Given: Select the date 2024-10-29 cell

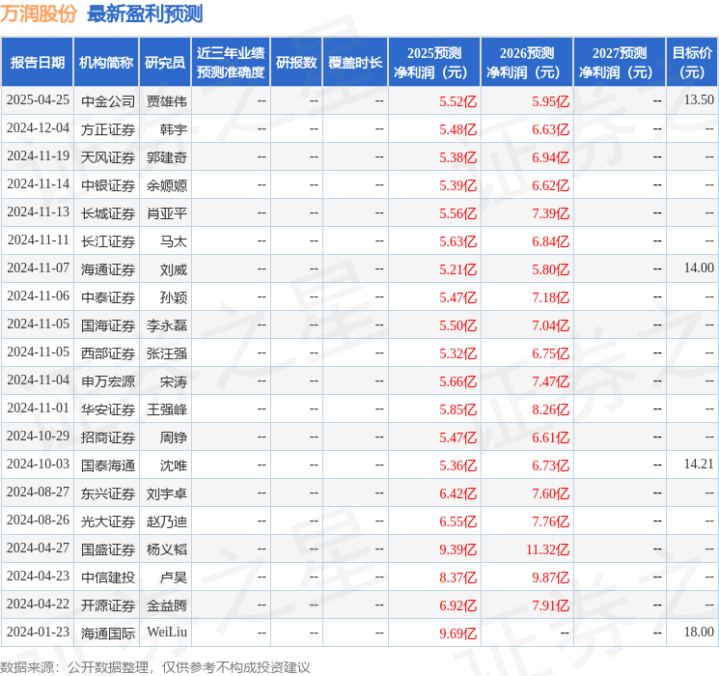Looking at the screenshot, I should click(x=38, y=437).
